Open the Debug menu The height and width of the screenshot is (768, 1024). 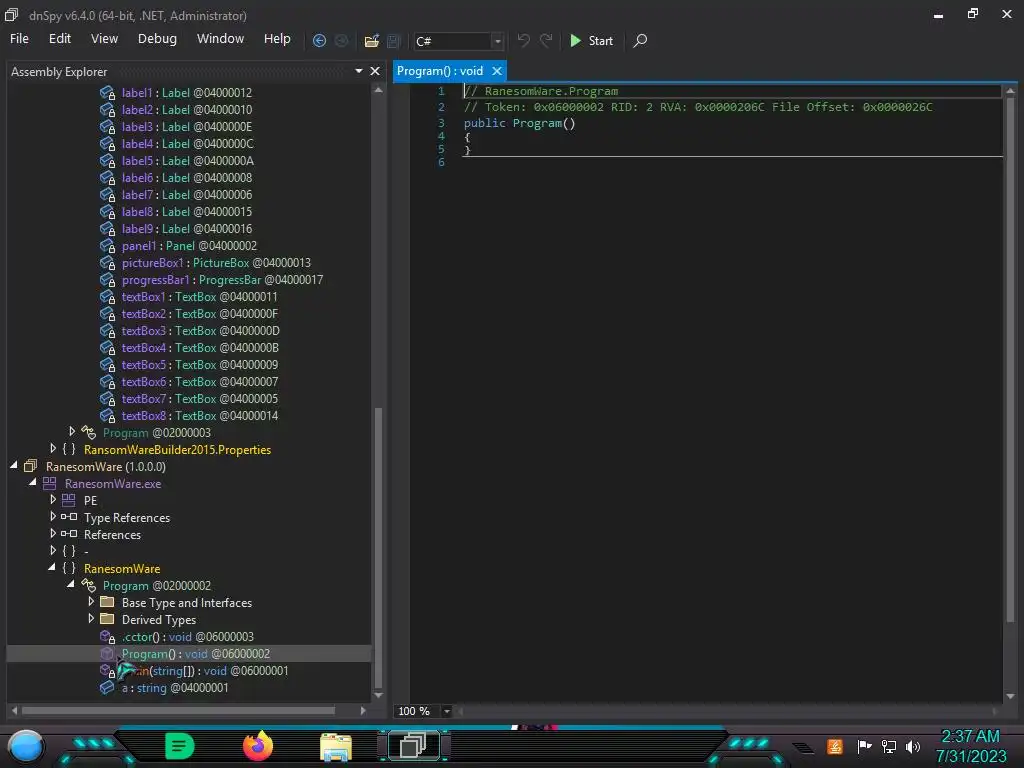coord(157,39)
